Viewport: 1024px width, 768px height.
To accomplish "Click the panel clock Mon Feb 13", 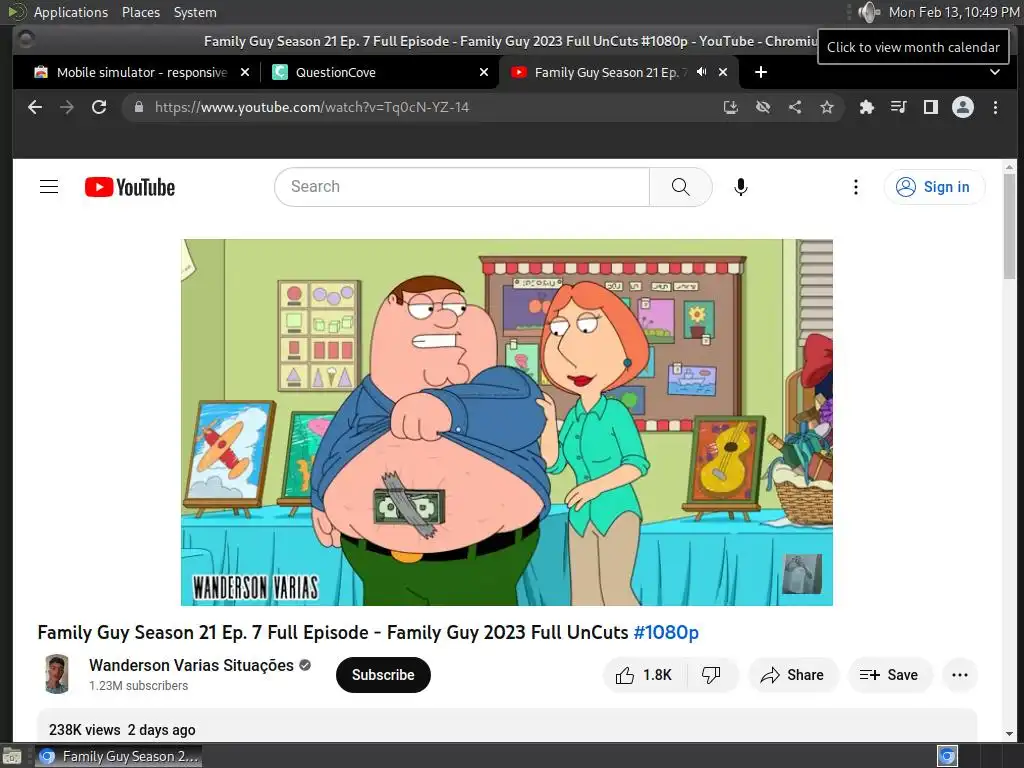I will tap(953, 12).
